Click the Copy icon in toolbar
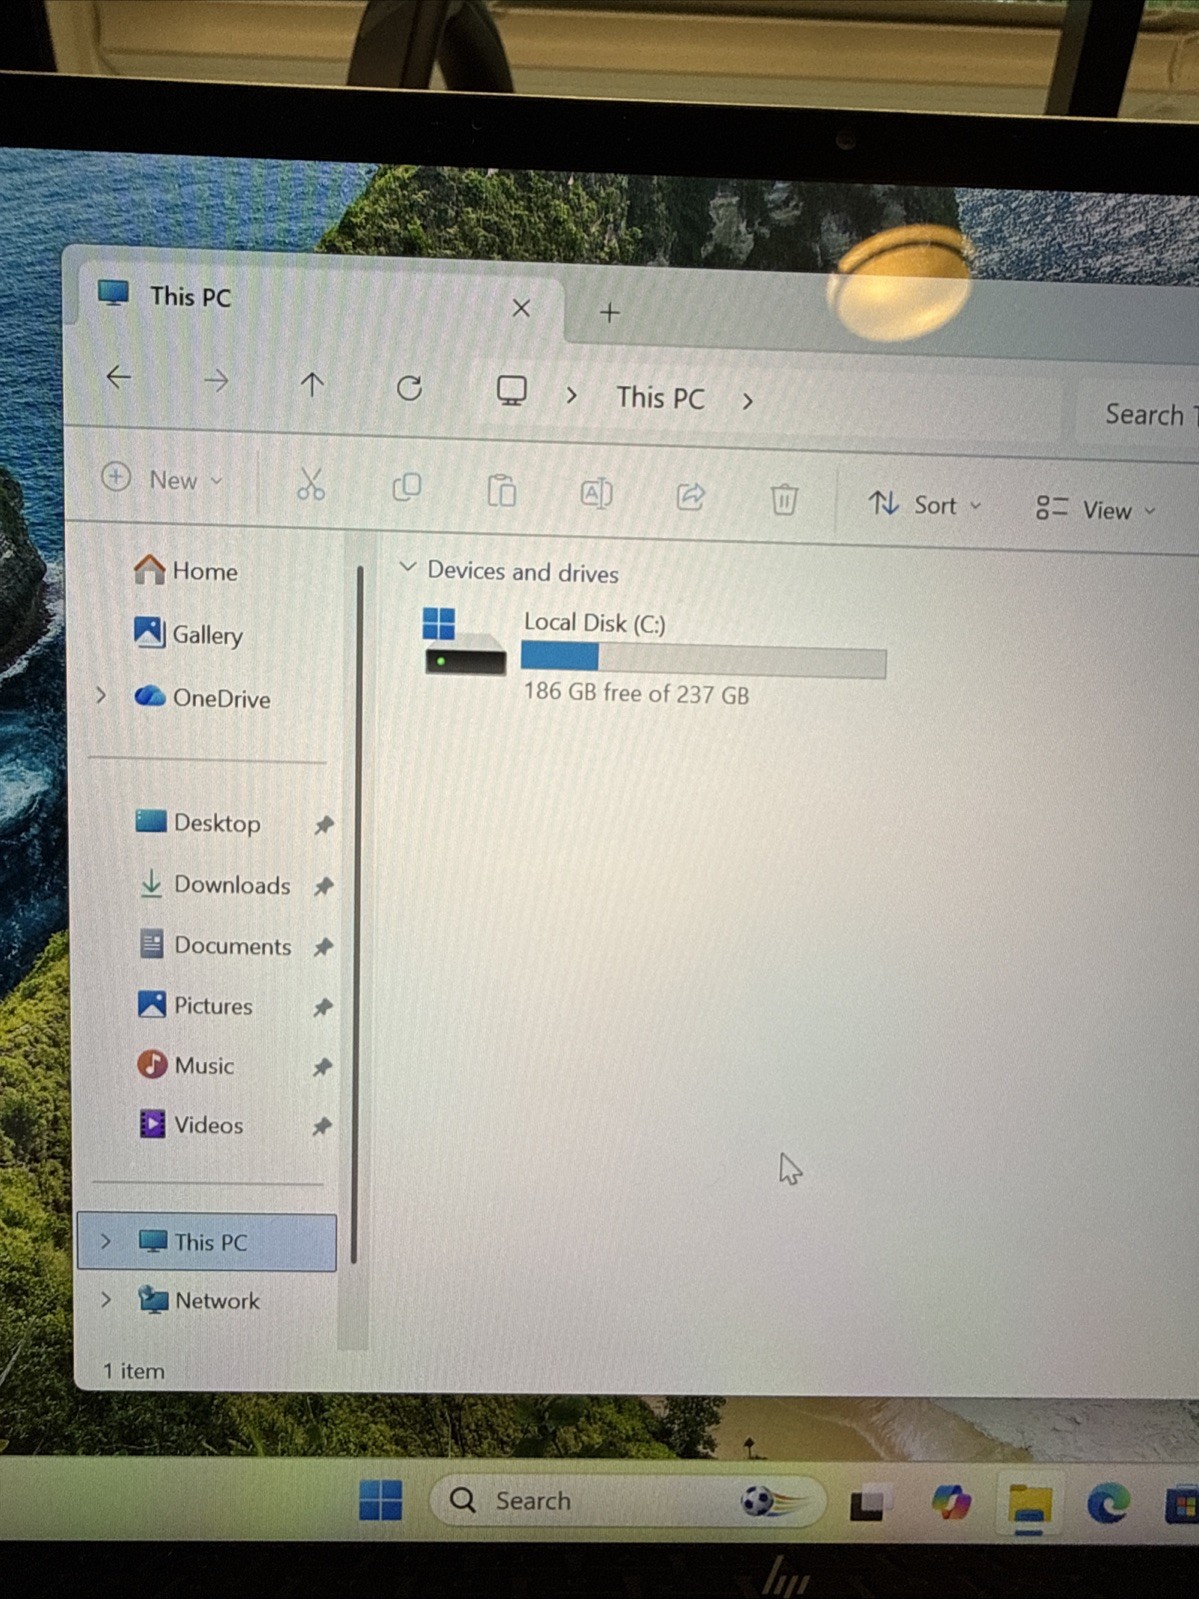Viewport: 1199px width, 1599px height. 406,488
